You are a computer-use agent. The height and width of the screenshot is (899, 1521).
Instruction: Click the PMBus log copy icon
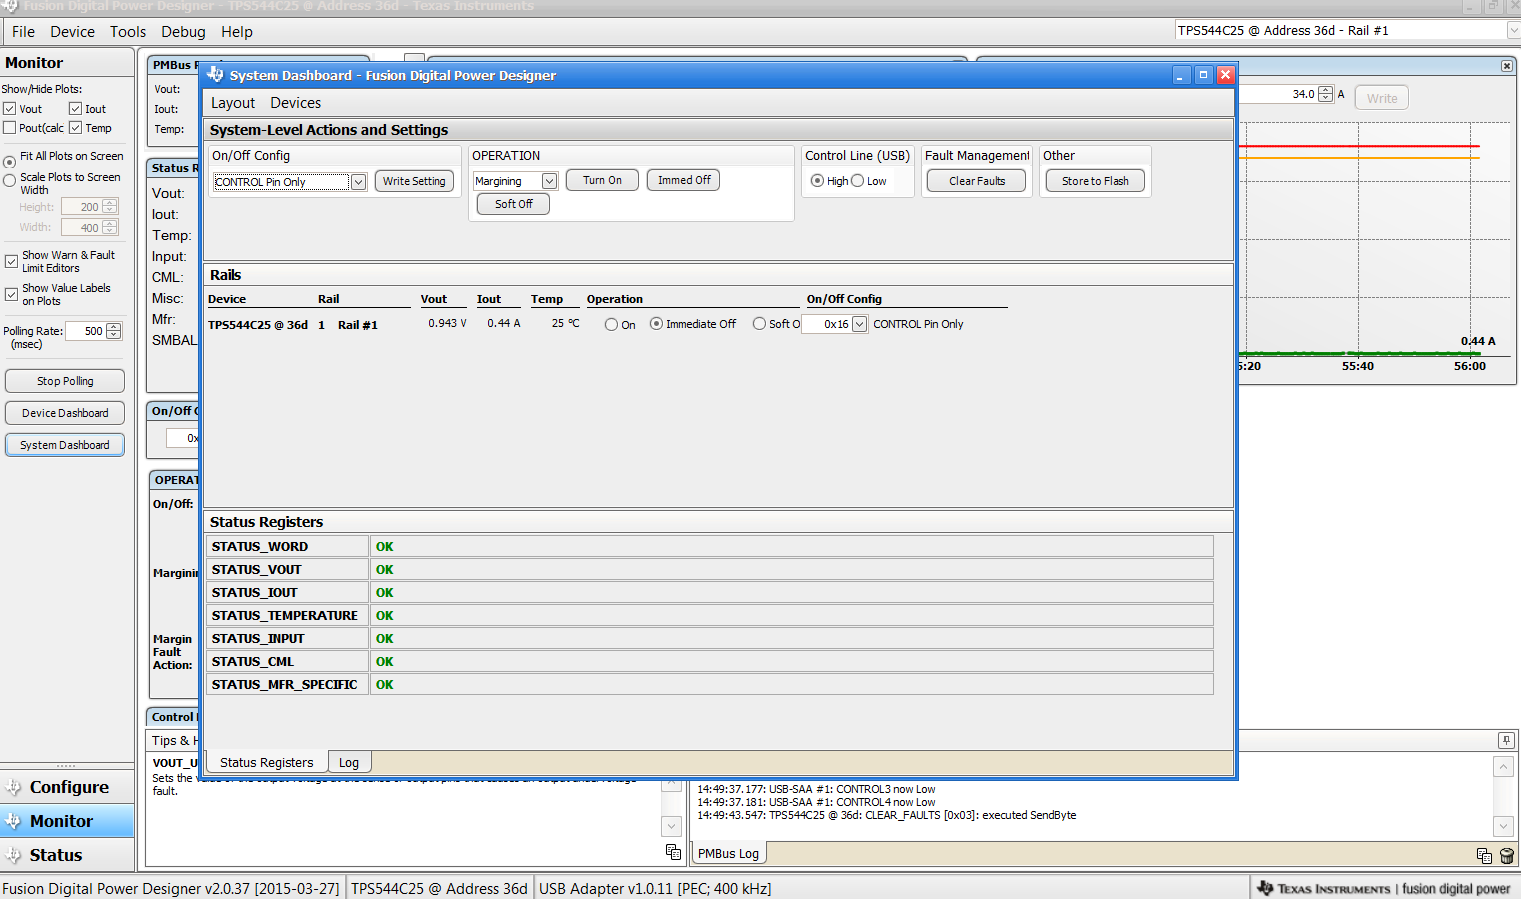tap(1484, 855)
